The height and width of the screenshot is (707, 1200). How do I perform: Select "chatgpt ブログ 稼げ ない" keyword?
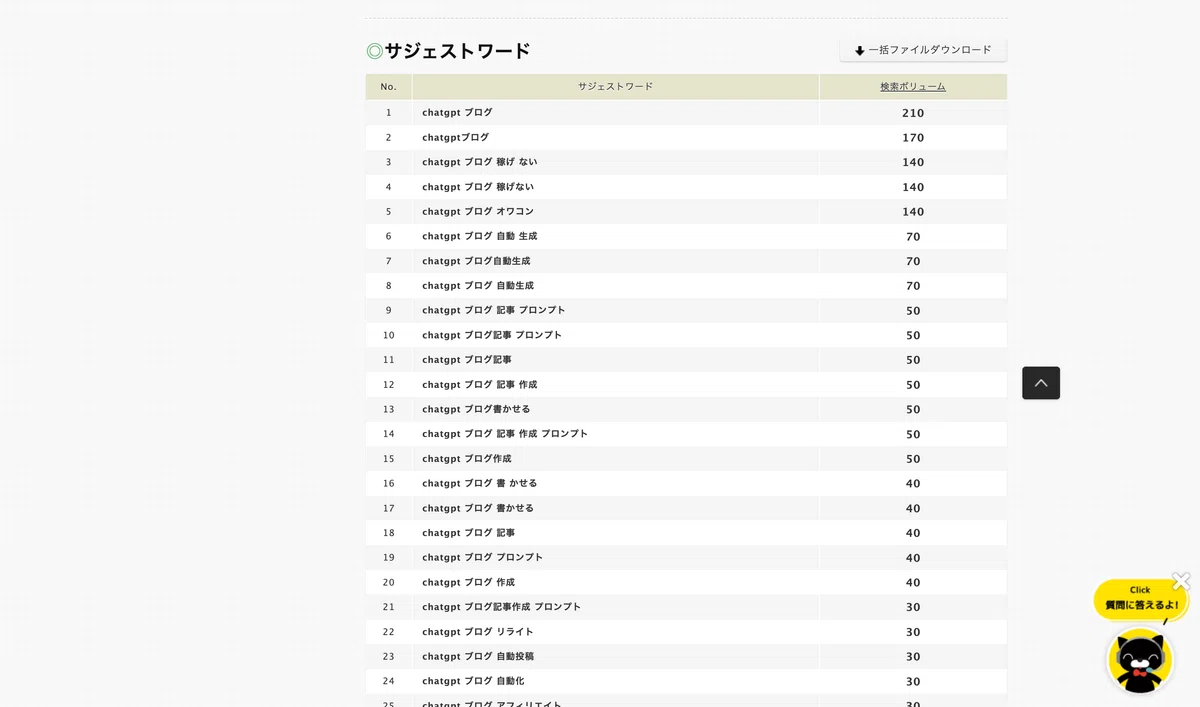(479, 162)
